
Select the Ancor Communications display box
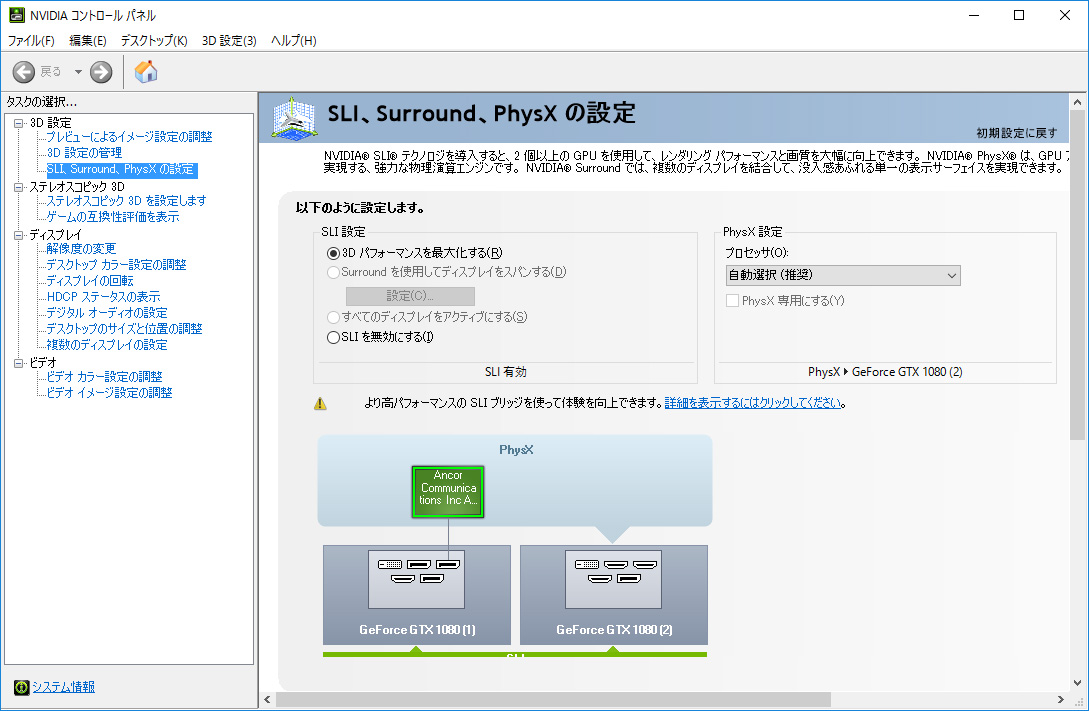[448, 492]
